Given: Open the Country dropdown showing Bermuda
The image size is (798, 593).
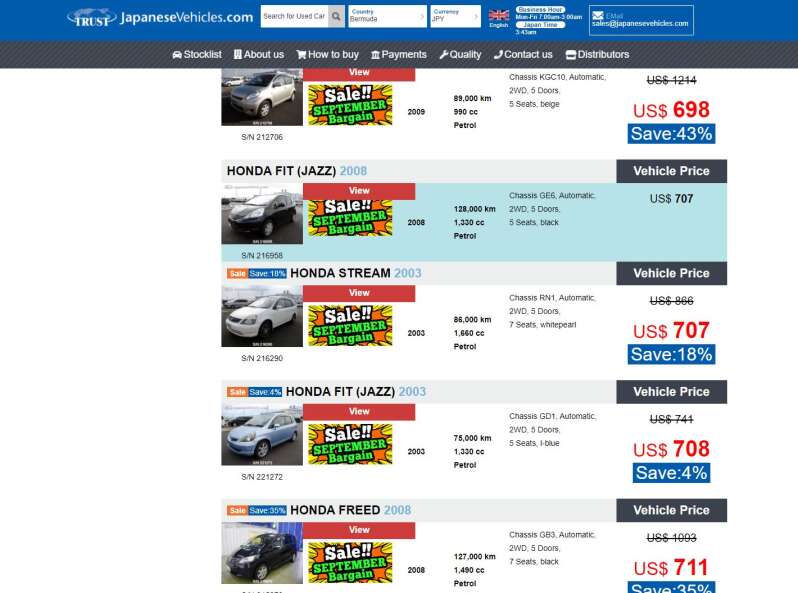Looking at the screenshot, I should (387, 16).
